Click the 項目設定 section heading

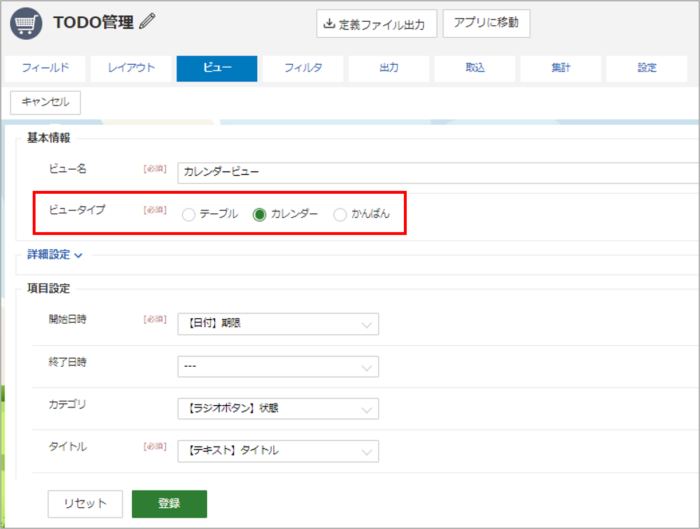click(49, 288)
